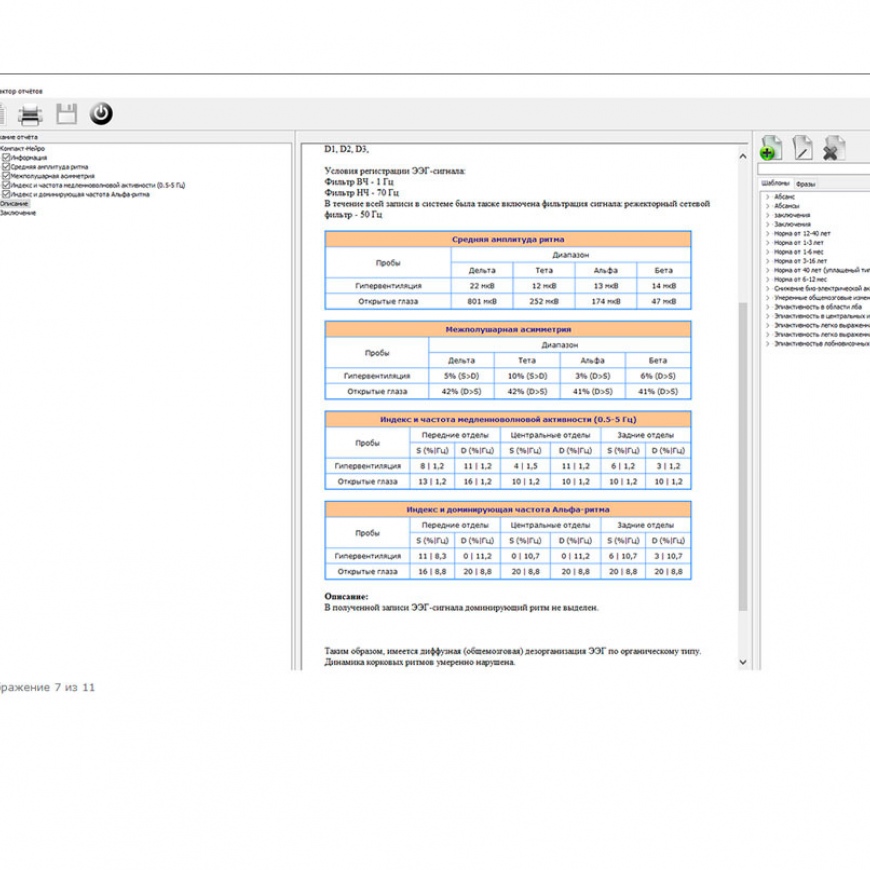The image size is (870, 870).
Task: Click the Межполушарная асимметрия table header in document
Action: tap(508, 330)
